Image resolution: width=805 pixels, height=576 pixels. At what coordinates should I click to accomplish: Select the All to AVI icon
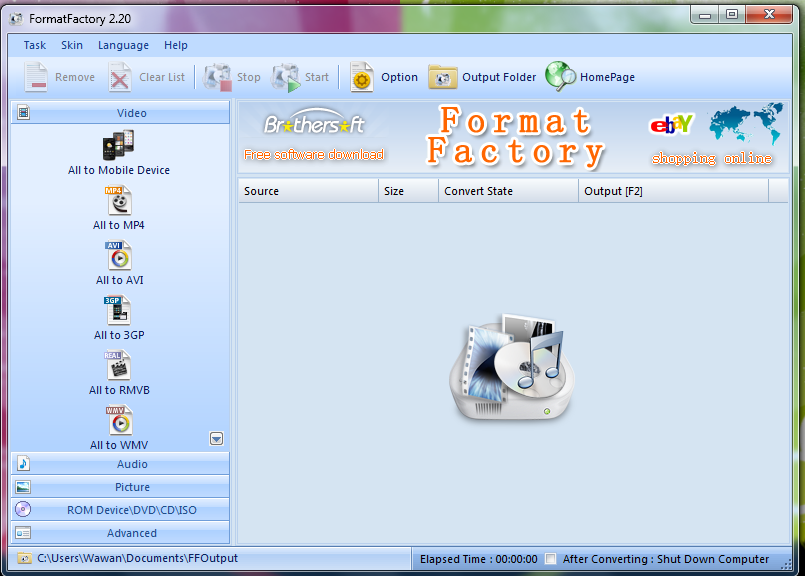click(119, 255)
